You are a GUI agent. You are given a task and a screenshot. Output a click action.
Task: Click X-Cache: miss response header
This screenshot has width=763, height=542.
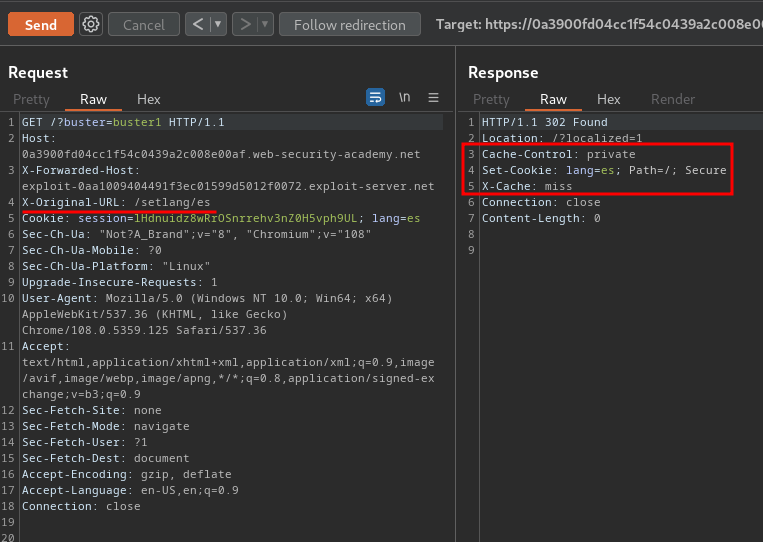pyautogui.click(x=527, y=186)
